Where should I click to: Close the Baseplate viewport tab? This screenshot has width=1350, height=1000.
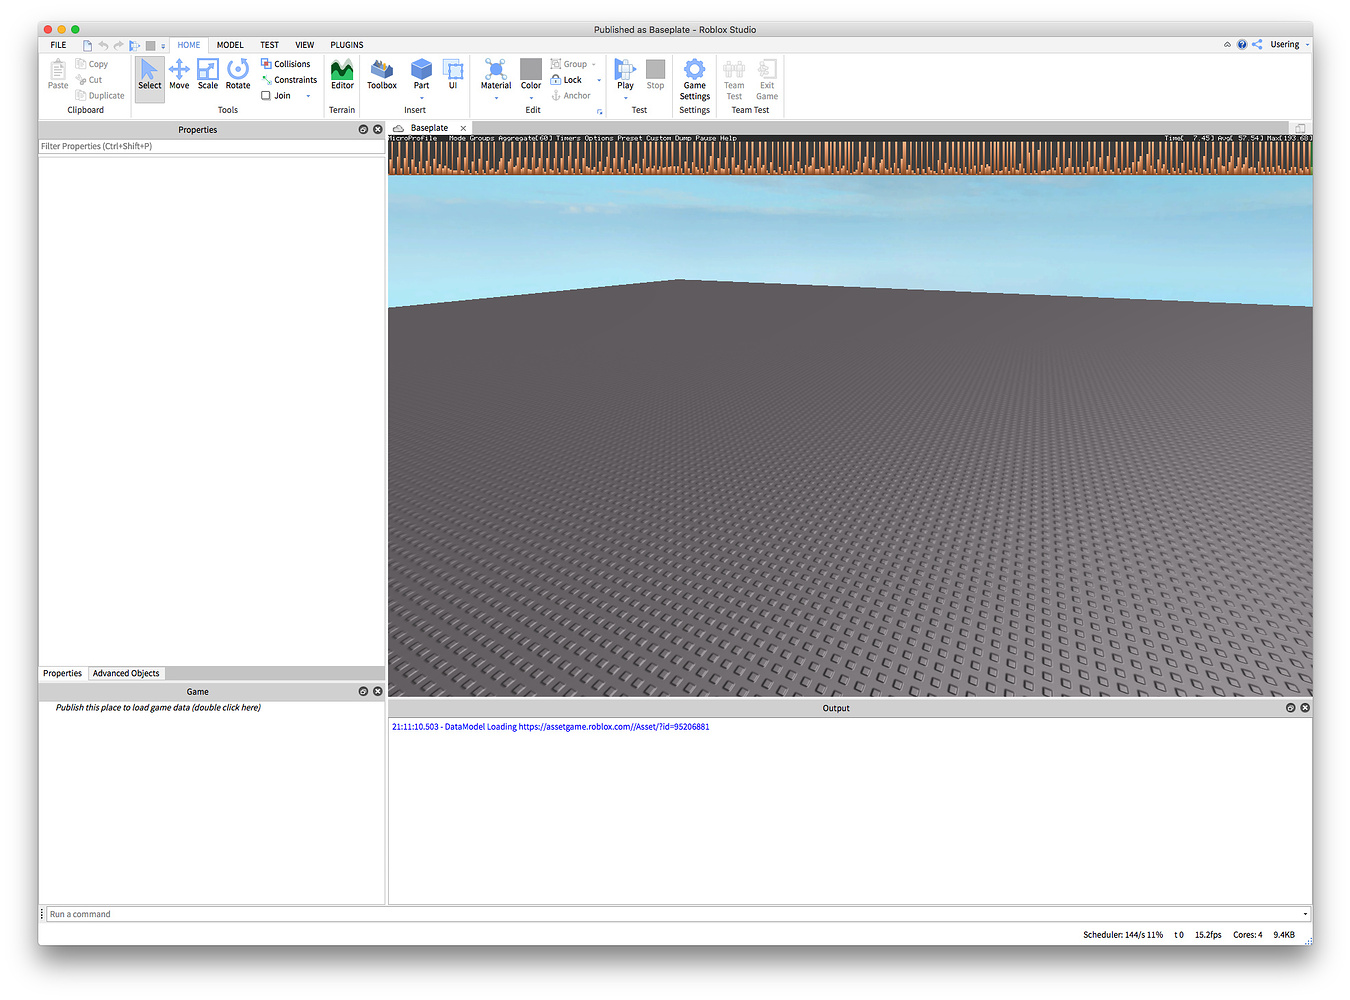tap(463, 128)
